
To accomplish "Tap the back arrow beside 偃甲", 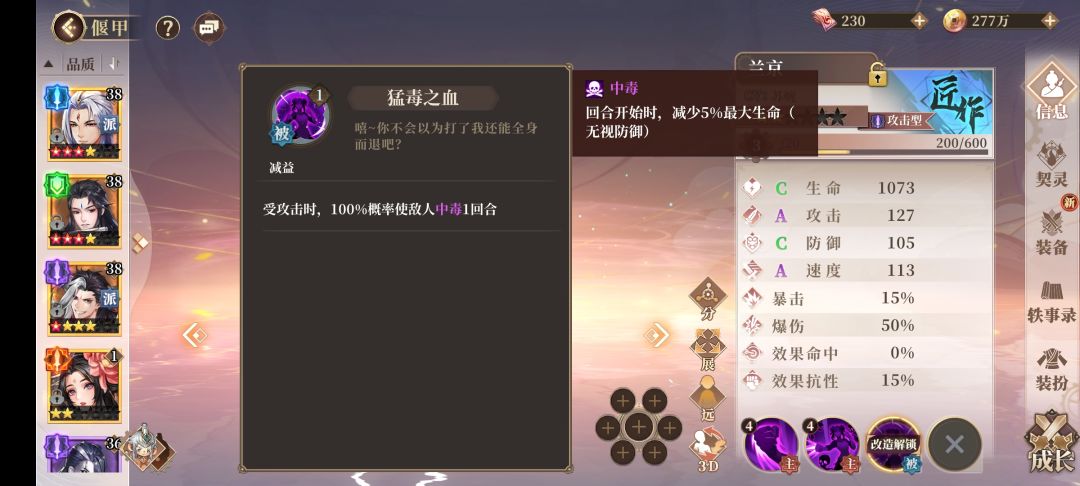I will click(69, 28).
